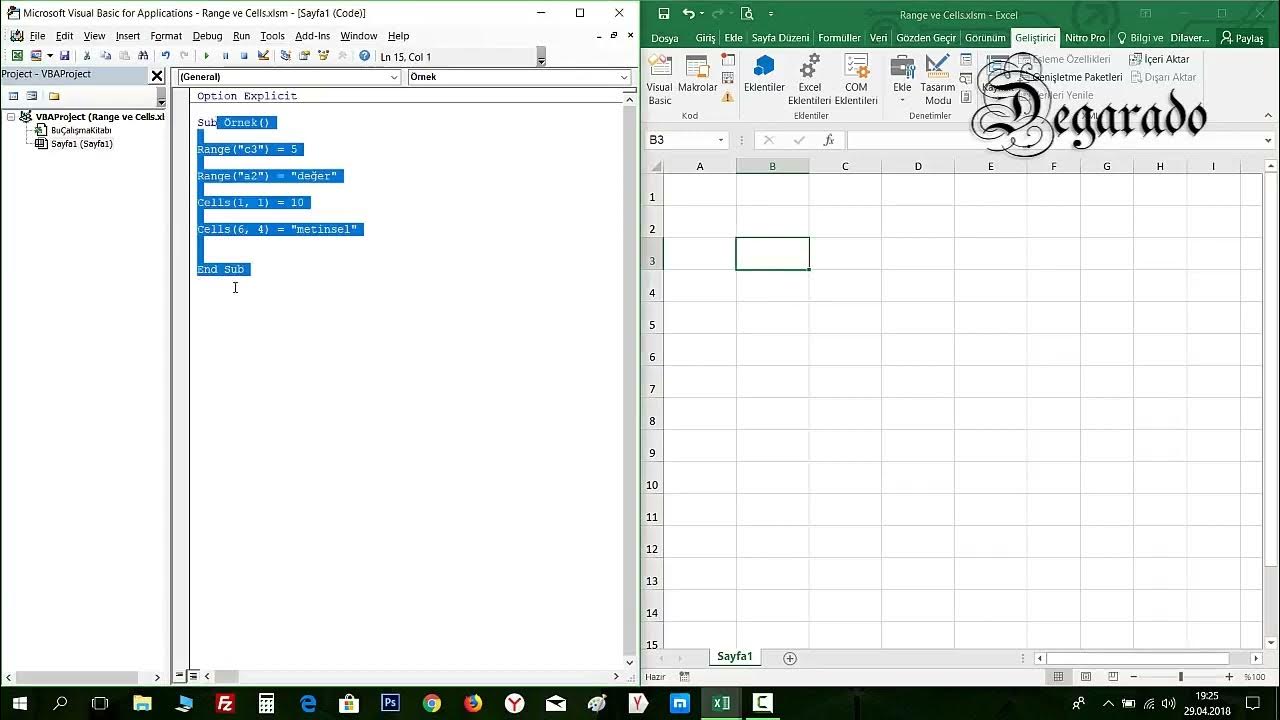Screen dimensions: 1280x720
Task: Click View Code icon in Project pane
Action: click(13, 96)
